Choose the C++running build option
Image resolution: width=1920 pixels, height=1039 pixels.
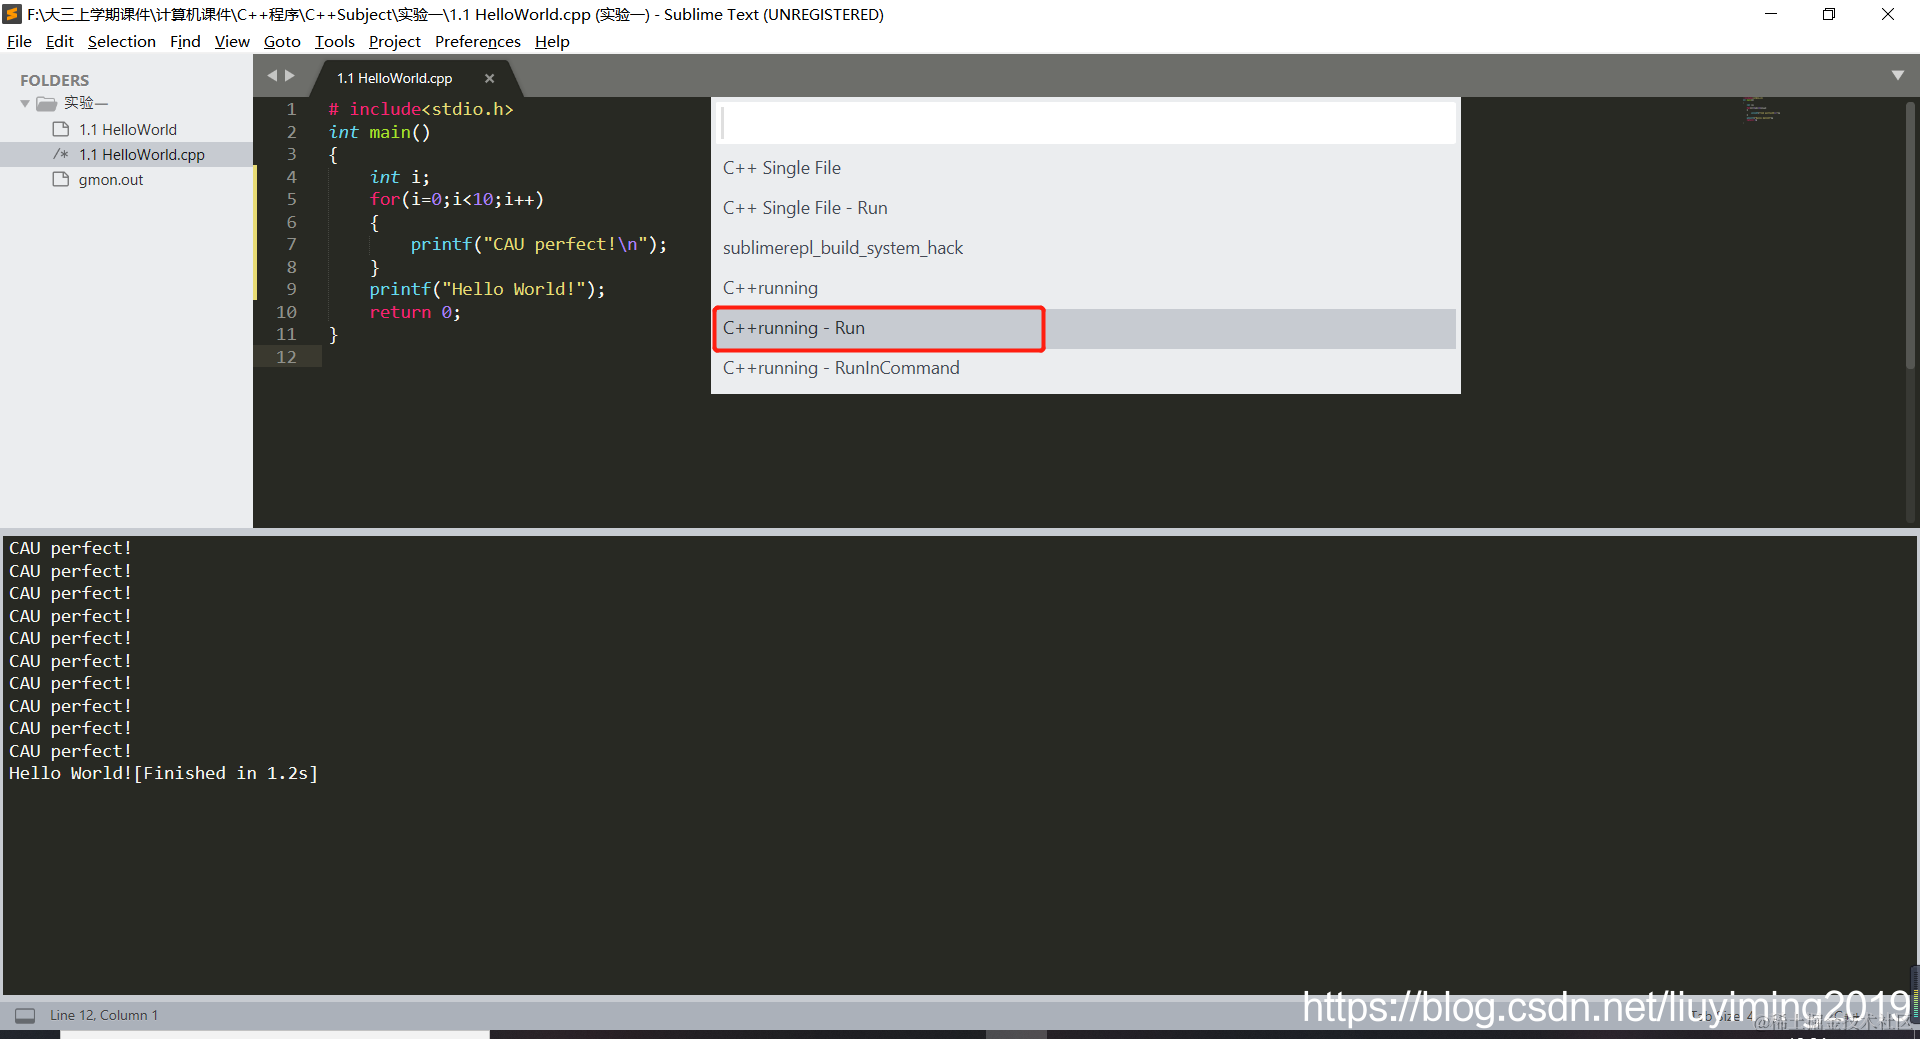(1085, 288)
